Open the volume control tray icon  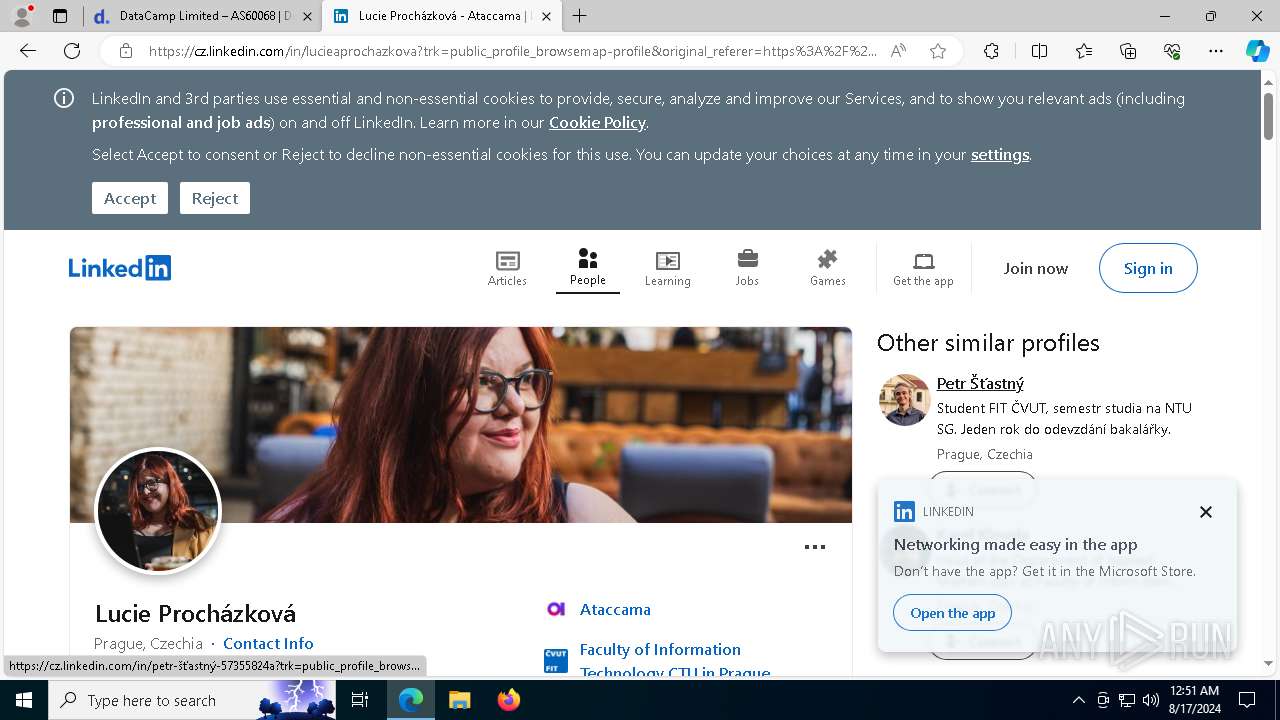[x=1151, y=700]
